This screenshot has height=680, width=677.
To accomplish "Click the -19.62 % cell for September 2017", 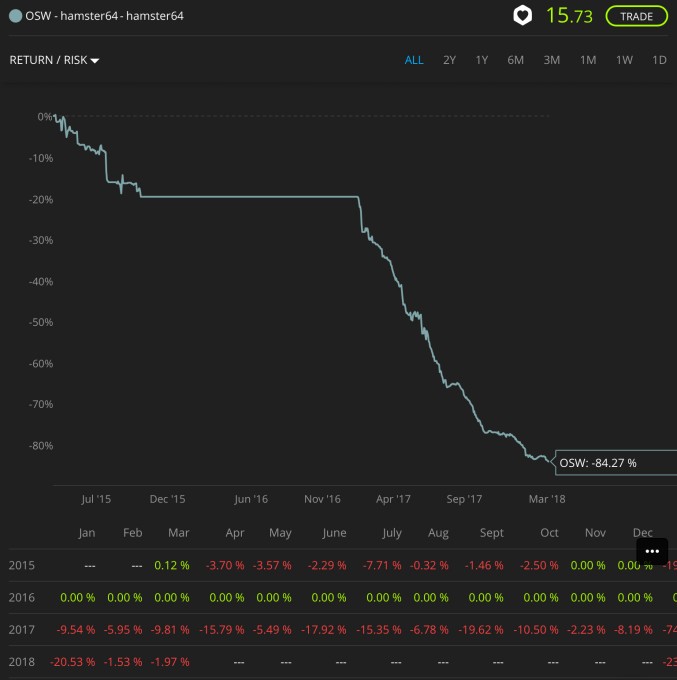I will 481,630.
